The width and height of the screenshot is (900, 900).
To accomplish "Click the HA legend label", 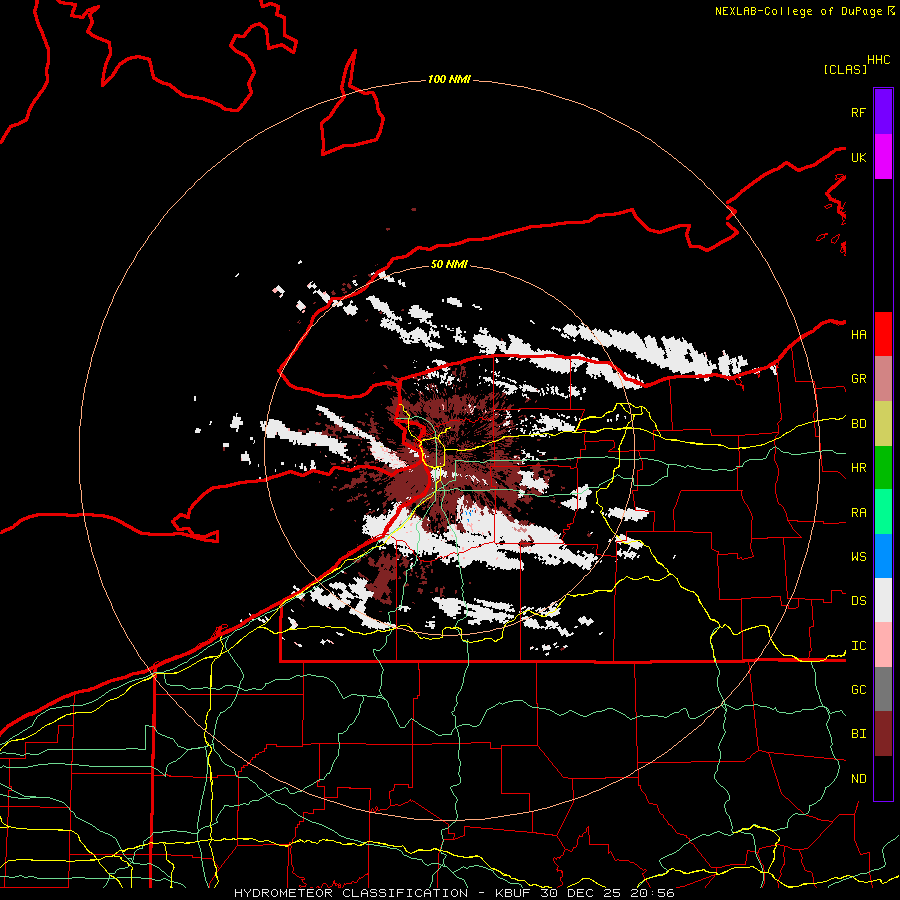I will [858, 334].
